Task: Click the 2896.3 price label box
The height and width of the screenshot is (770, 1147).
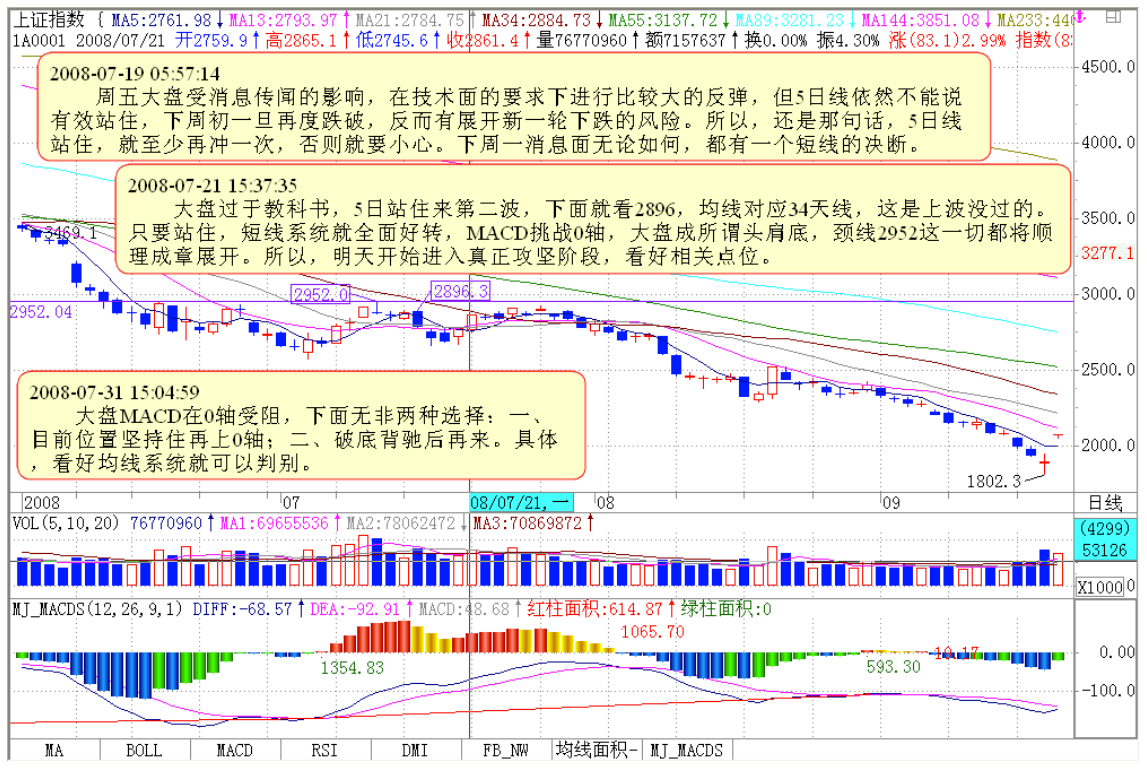Action: 460,291
